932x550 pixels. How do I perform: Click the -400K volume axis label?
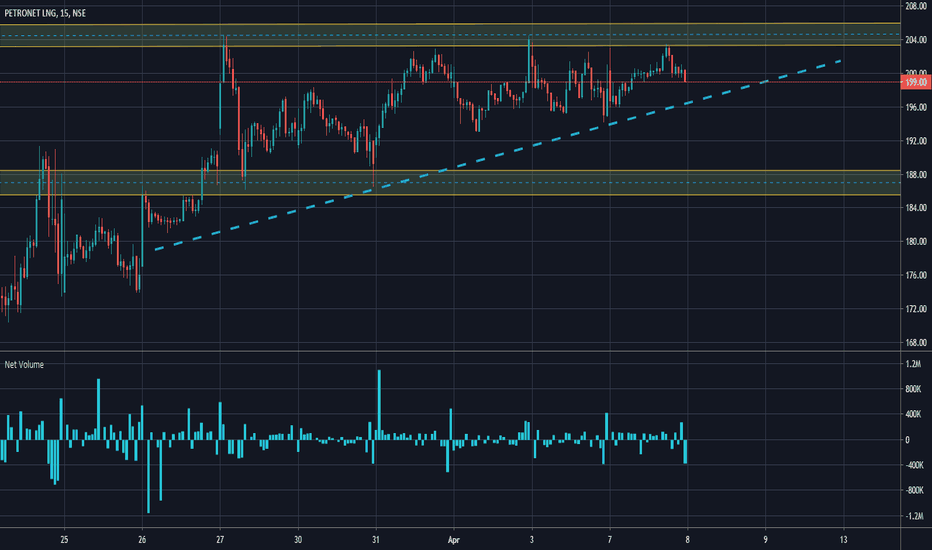coord(915,465)
